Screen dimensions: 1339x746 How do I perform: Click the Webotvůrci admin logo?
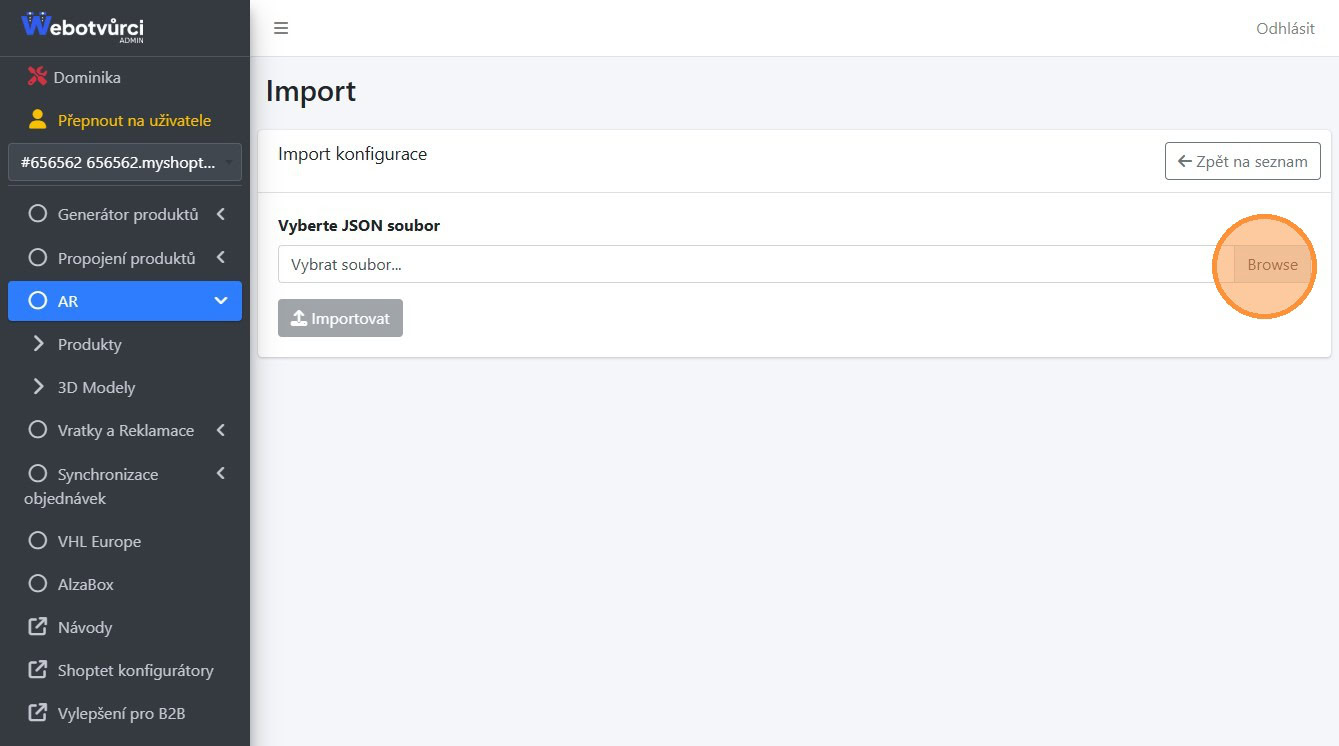[83, 27]
